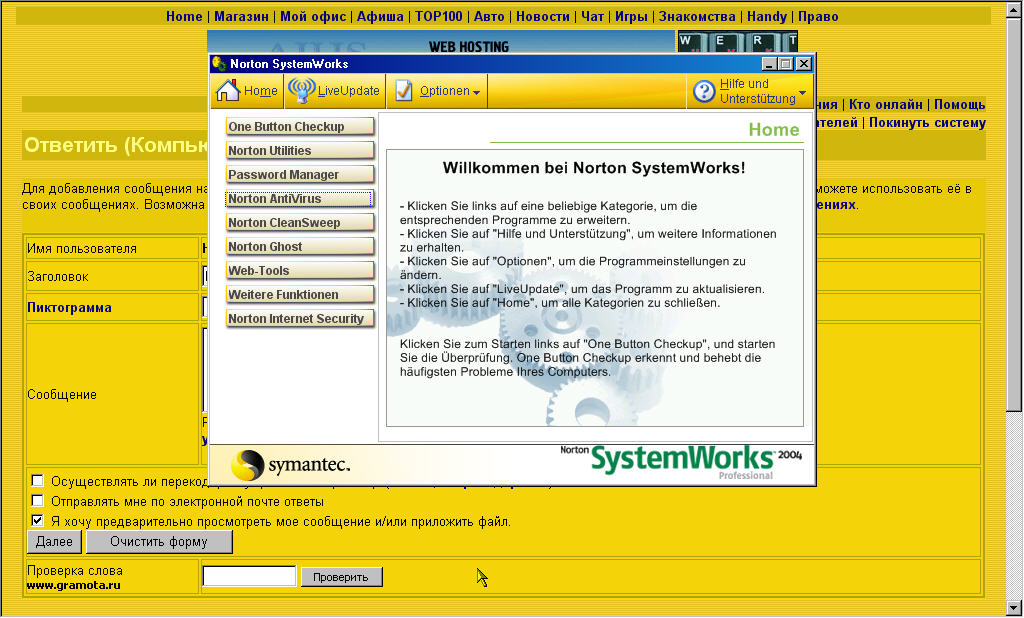This screenshot has height=618, width=1024.
Task: Toggle the checkbox 'Осуществлять ли перекод'
Action: (x=38, y=481)
